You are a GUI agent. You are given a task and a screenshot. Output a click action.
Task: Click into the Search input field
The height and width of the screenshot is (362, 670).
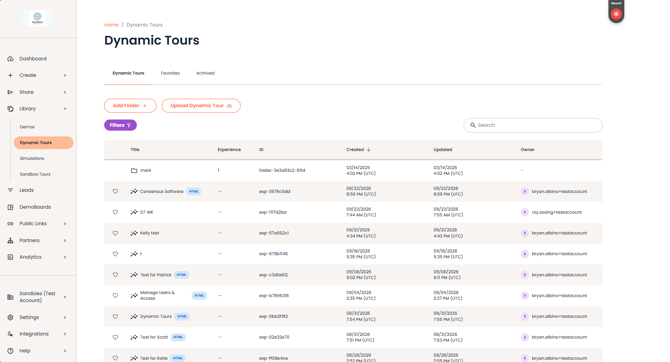(x=533, y=125)
